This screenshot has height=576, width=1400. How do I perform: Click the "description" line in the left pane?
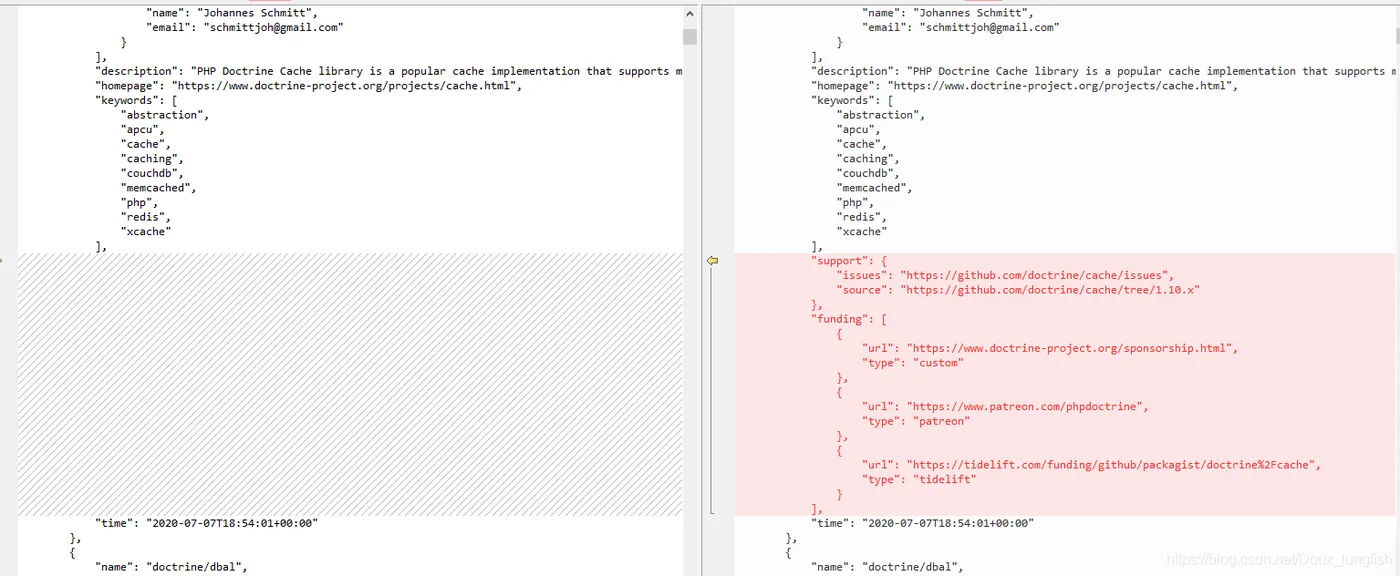point(389,71)
